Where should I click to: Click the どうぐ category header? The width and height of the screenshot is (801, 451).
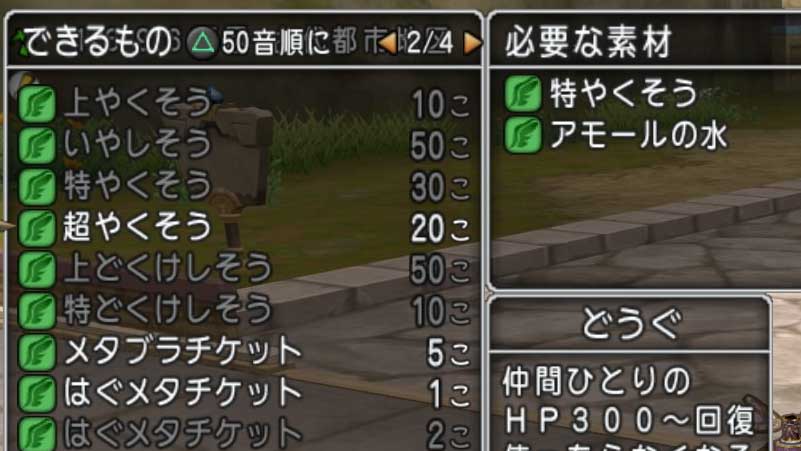click(631, 324)
